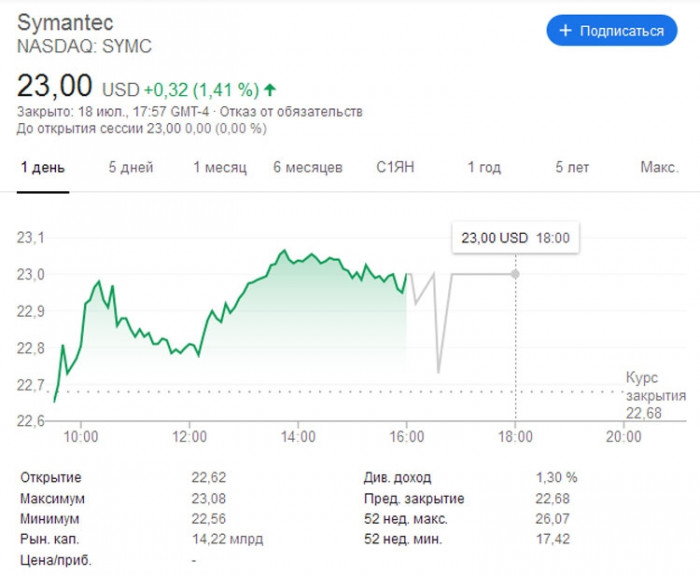Screen dimensions: 700x575
Task: Click the Рын. кап. value 14,22 млрд
Action: [x=227, y=539]
